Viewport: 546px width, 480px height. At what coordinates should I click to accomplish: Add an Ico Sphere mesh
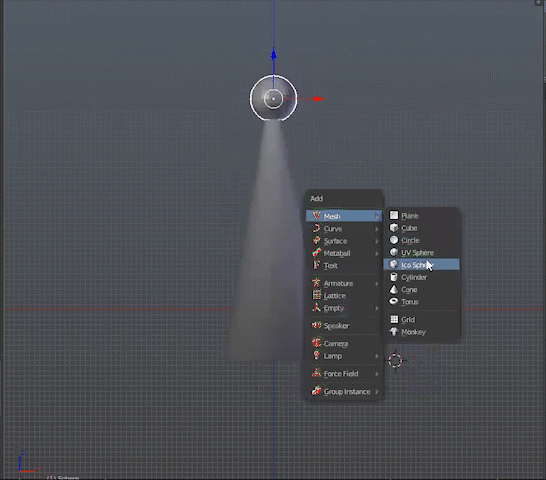coord(421,265)
